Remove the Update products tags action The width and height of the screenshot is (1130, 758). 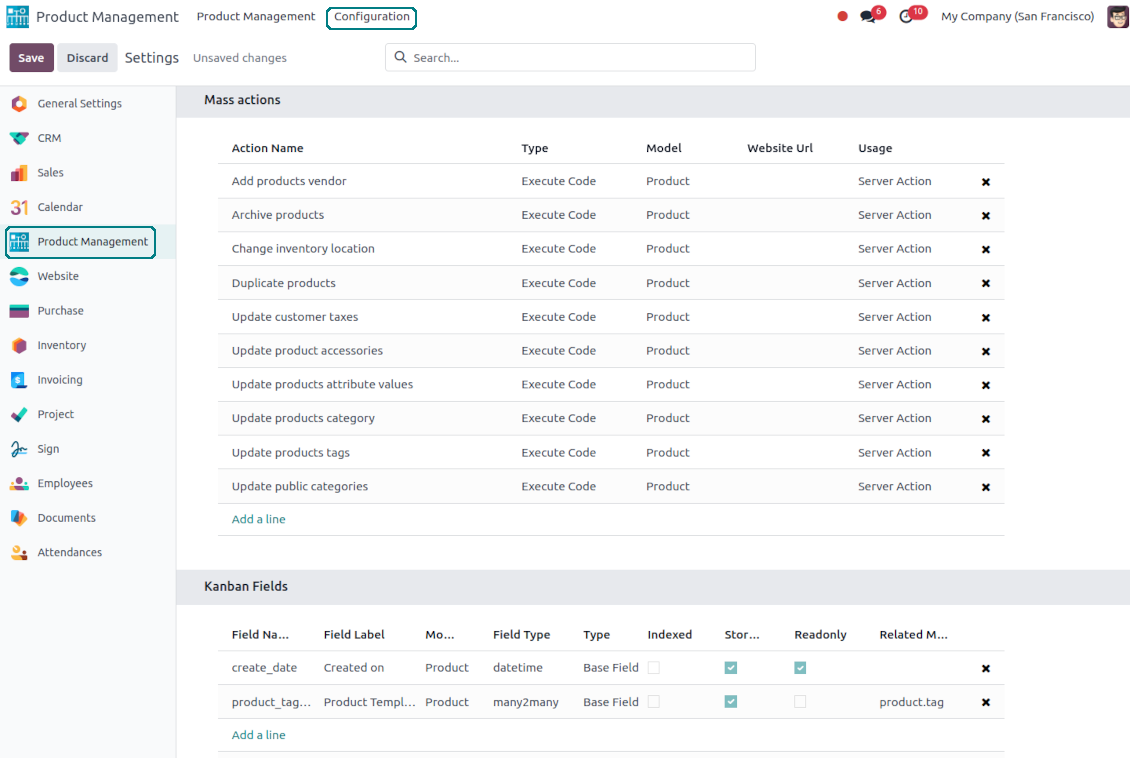pyautogui.click(x=985, y=453)
